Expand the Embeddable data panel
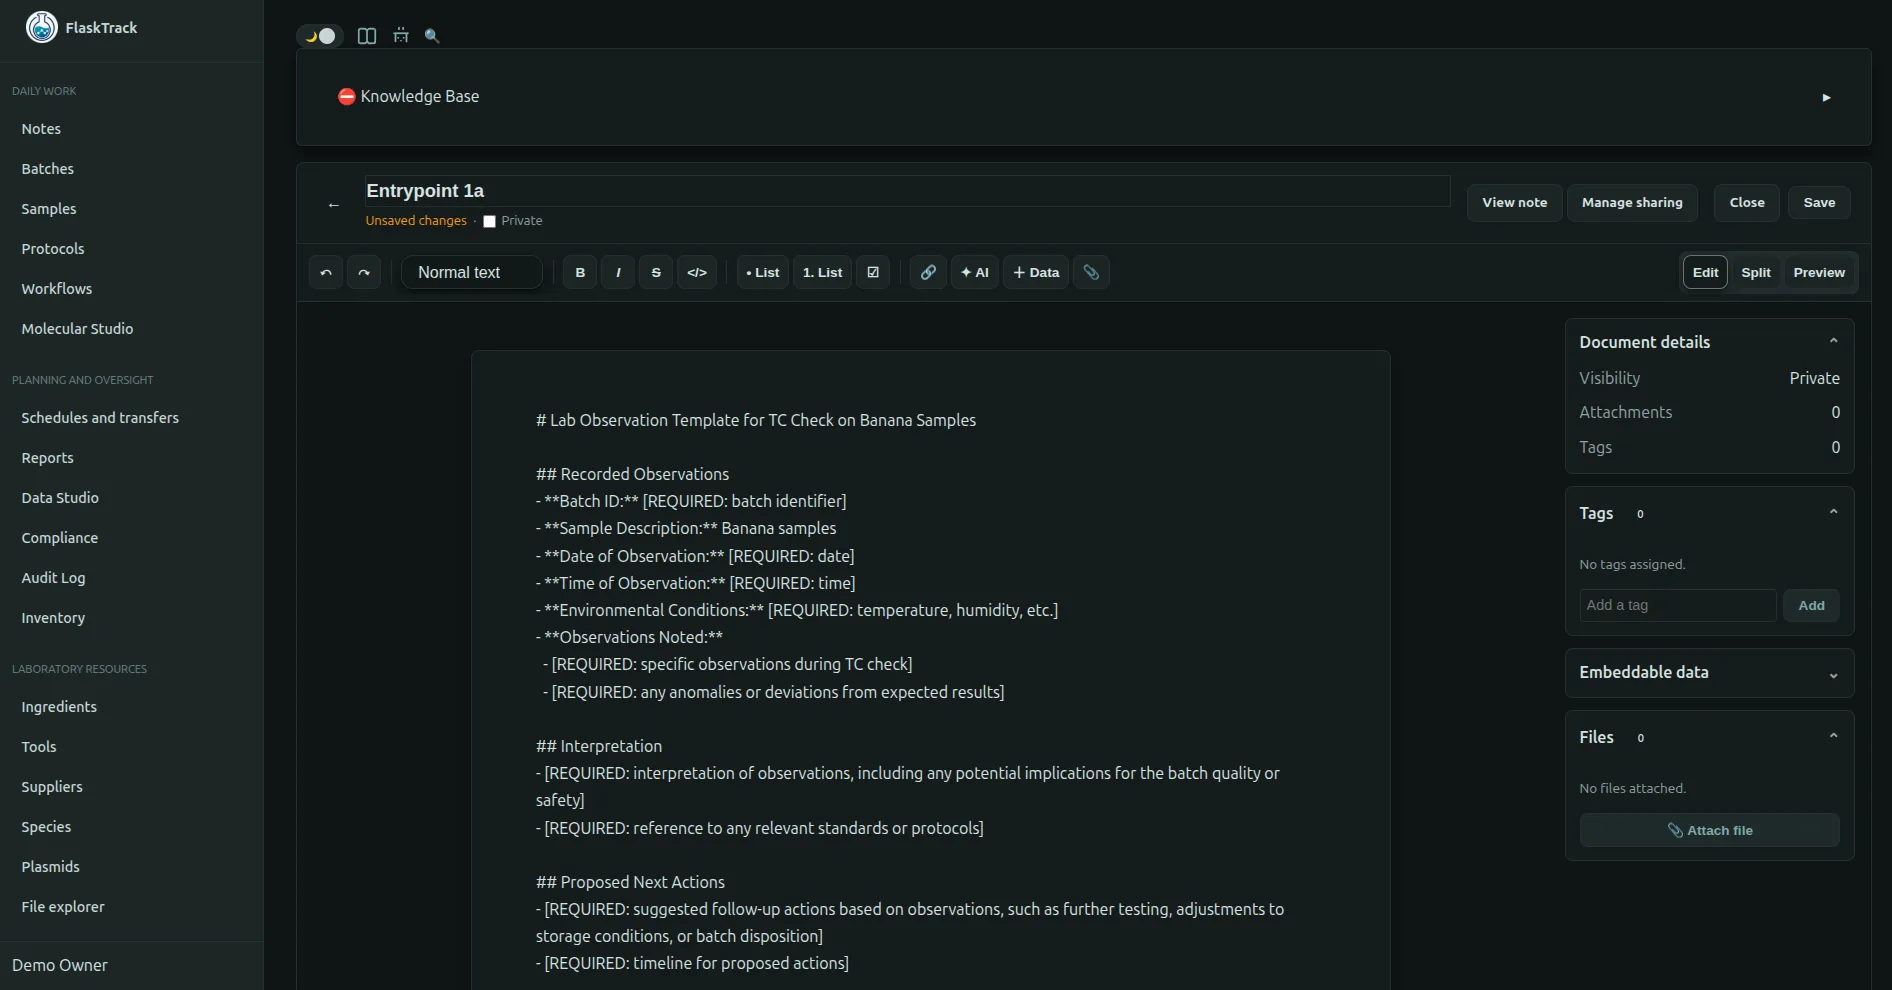Viewport: 1892px width, 990px height. (1833, 675)
